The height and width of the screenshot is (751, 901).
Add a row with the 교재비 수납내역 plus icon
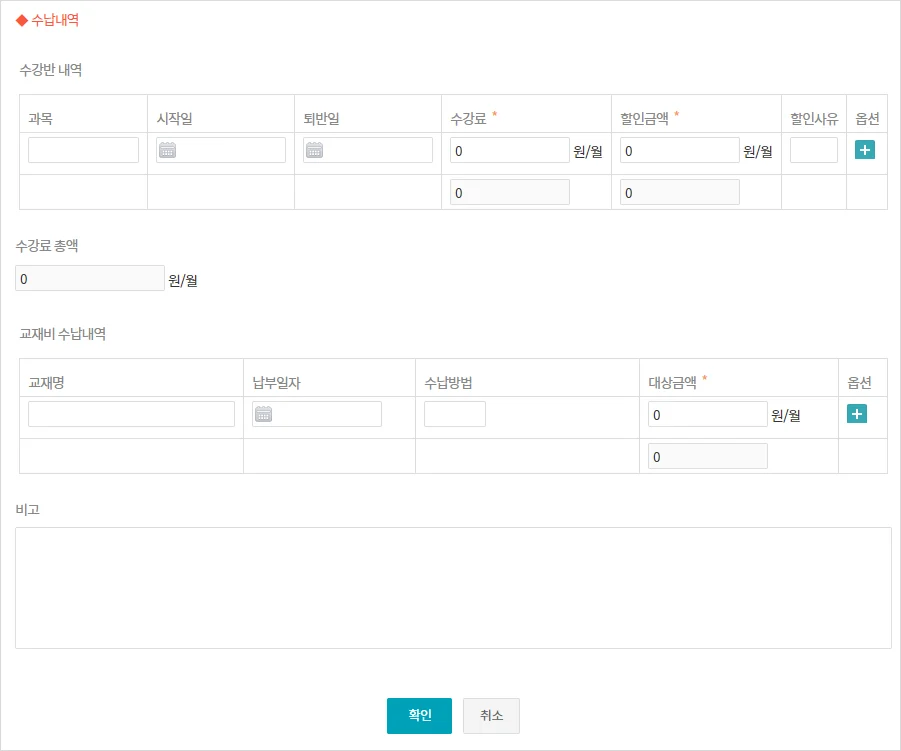click(857, 414)
